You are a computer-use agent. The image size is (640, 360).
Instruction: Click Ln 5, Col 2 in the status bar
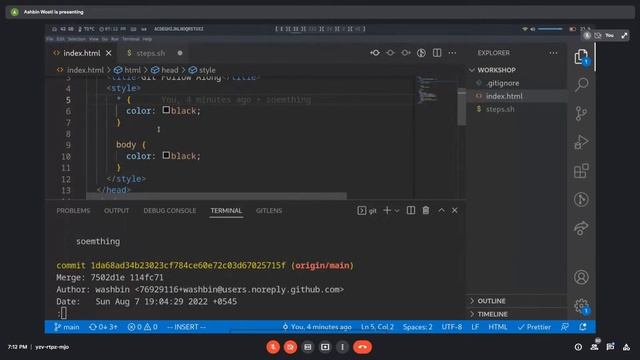click(377, 327)
